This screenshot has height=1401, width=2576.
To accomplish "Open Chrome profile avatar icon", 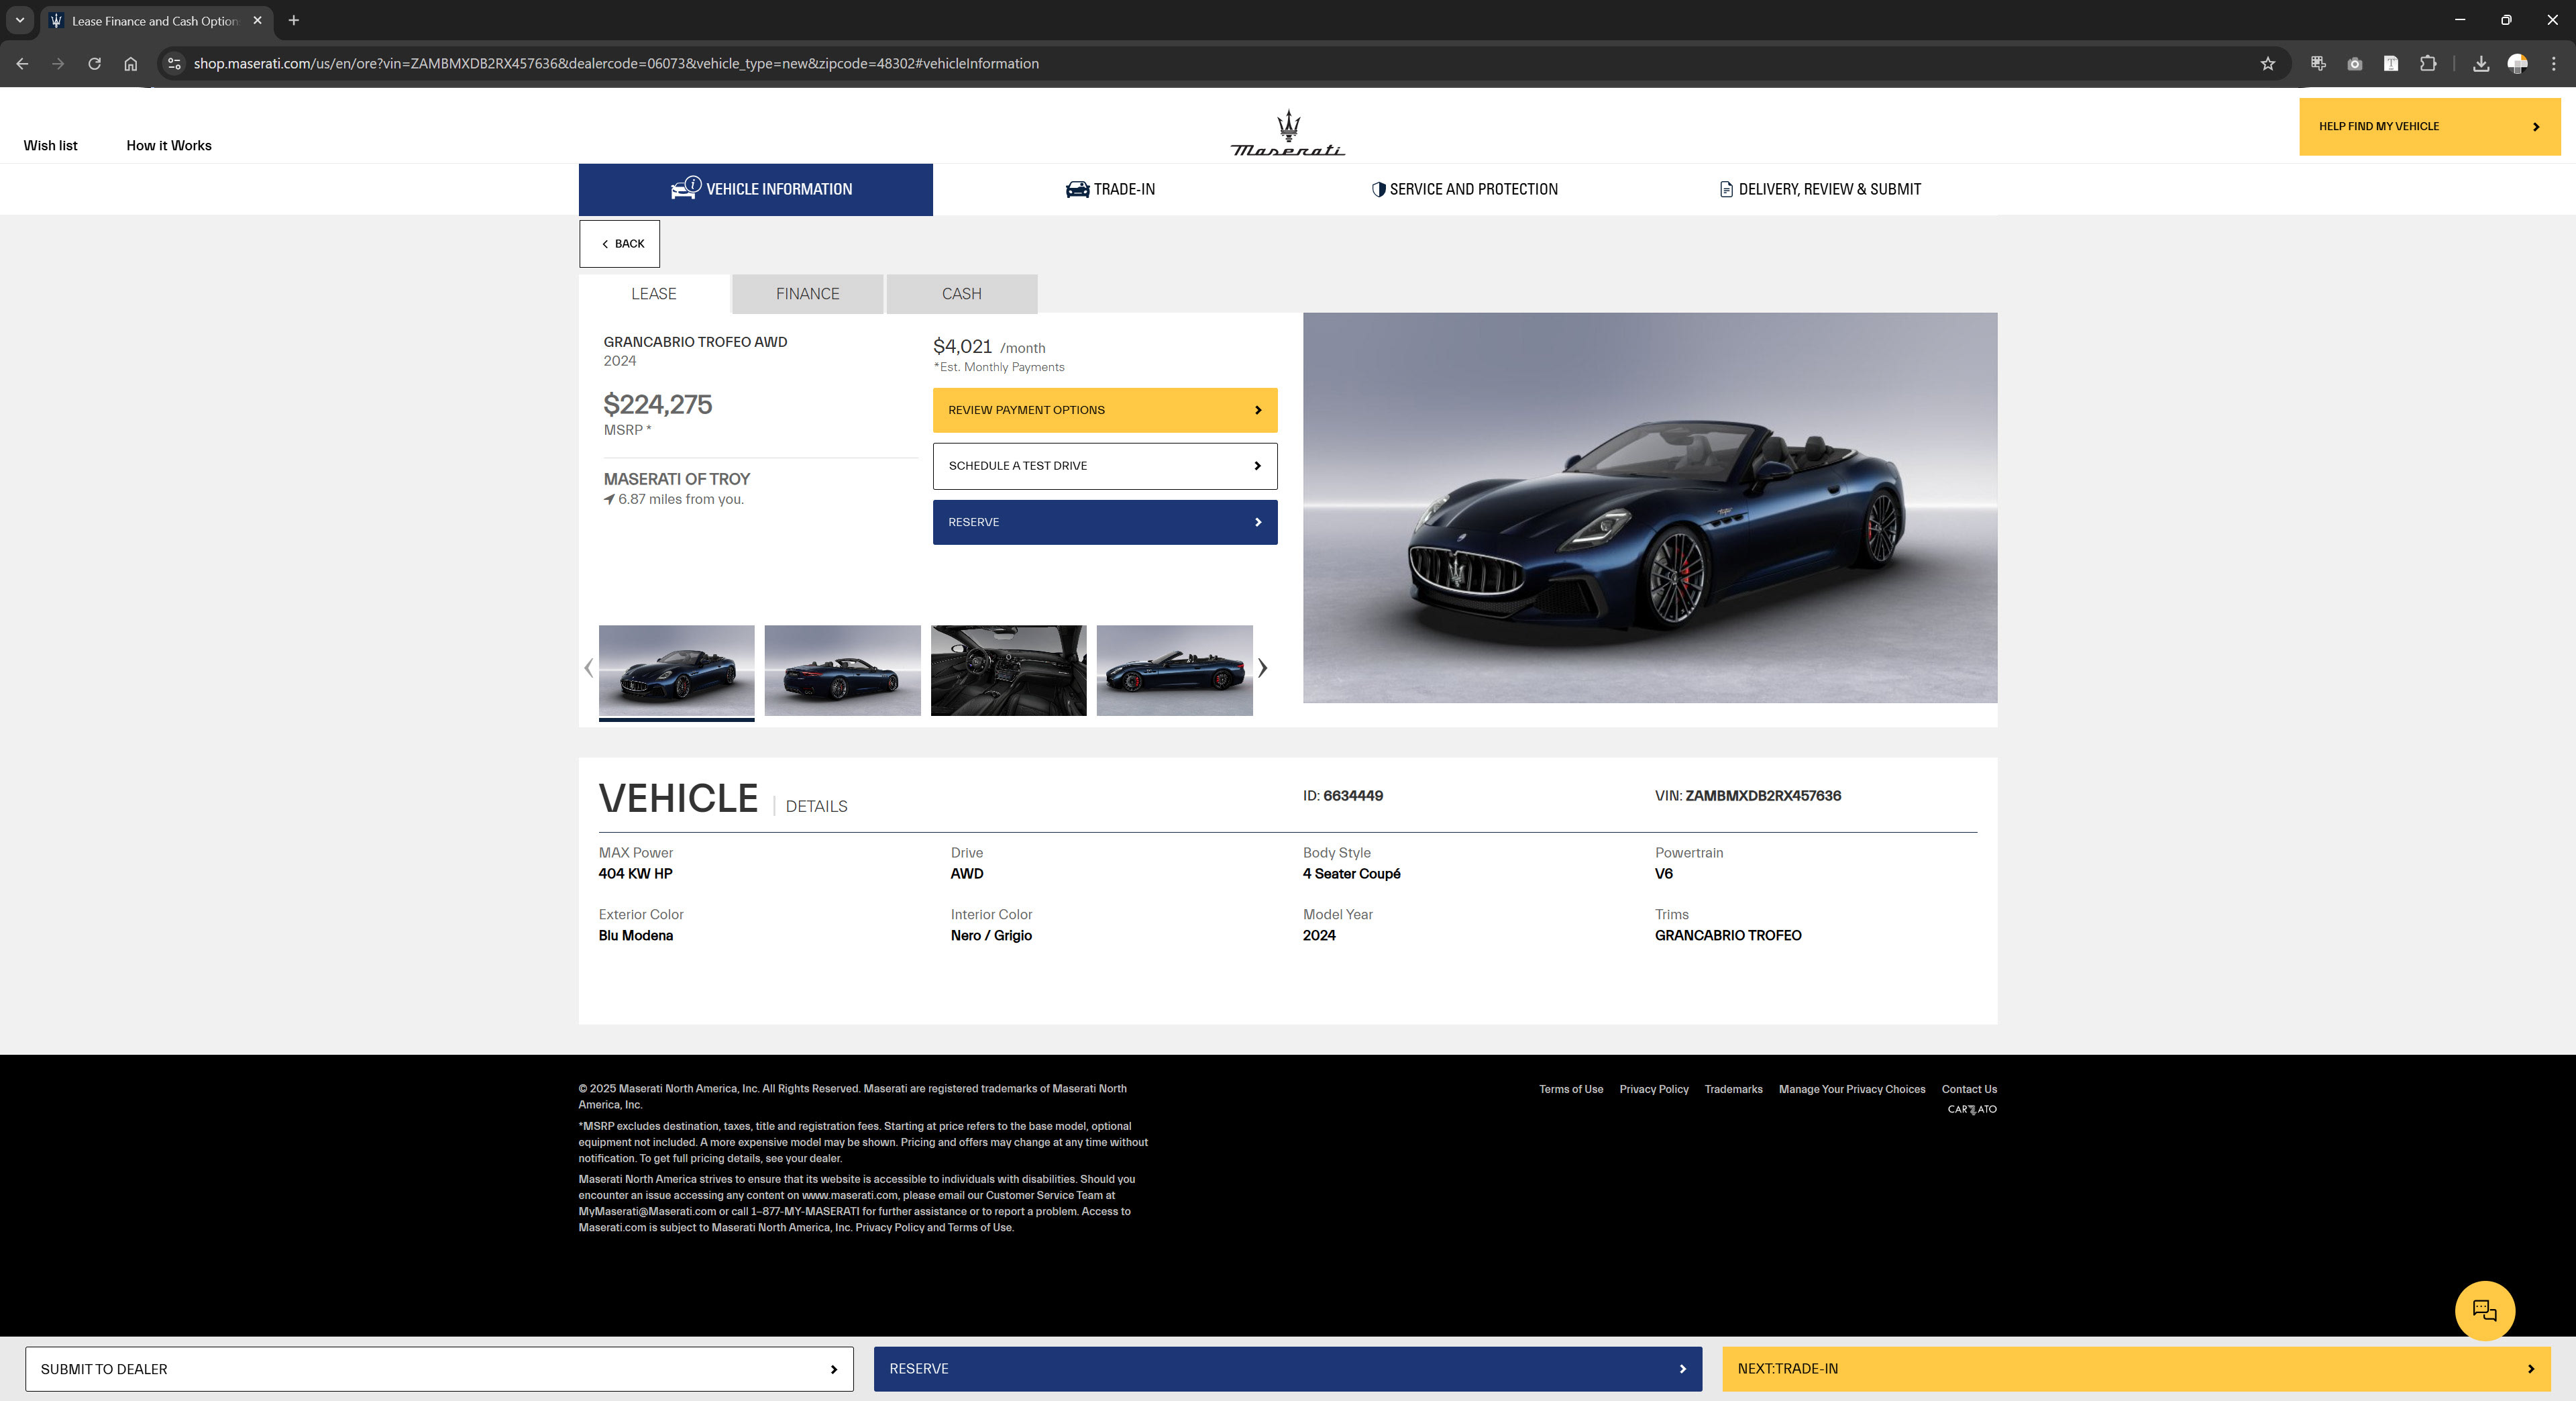I will pyautogui.click(x=2518, y=63).
